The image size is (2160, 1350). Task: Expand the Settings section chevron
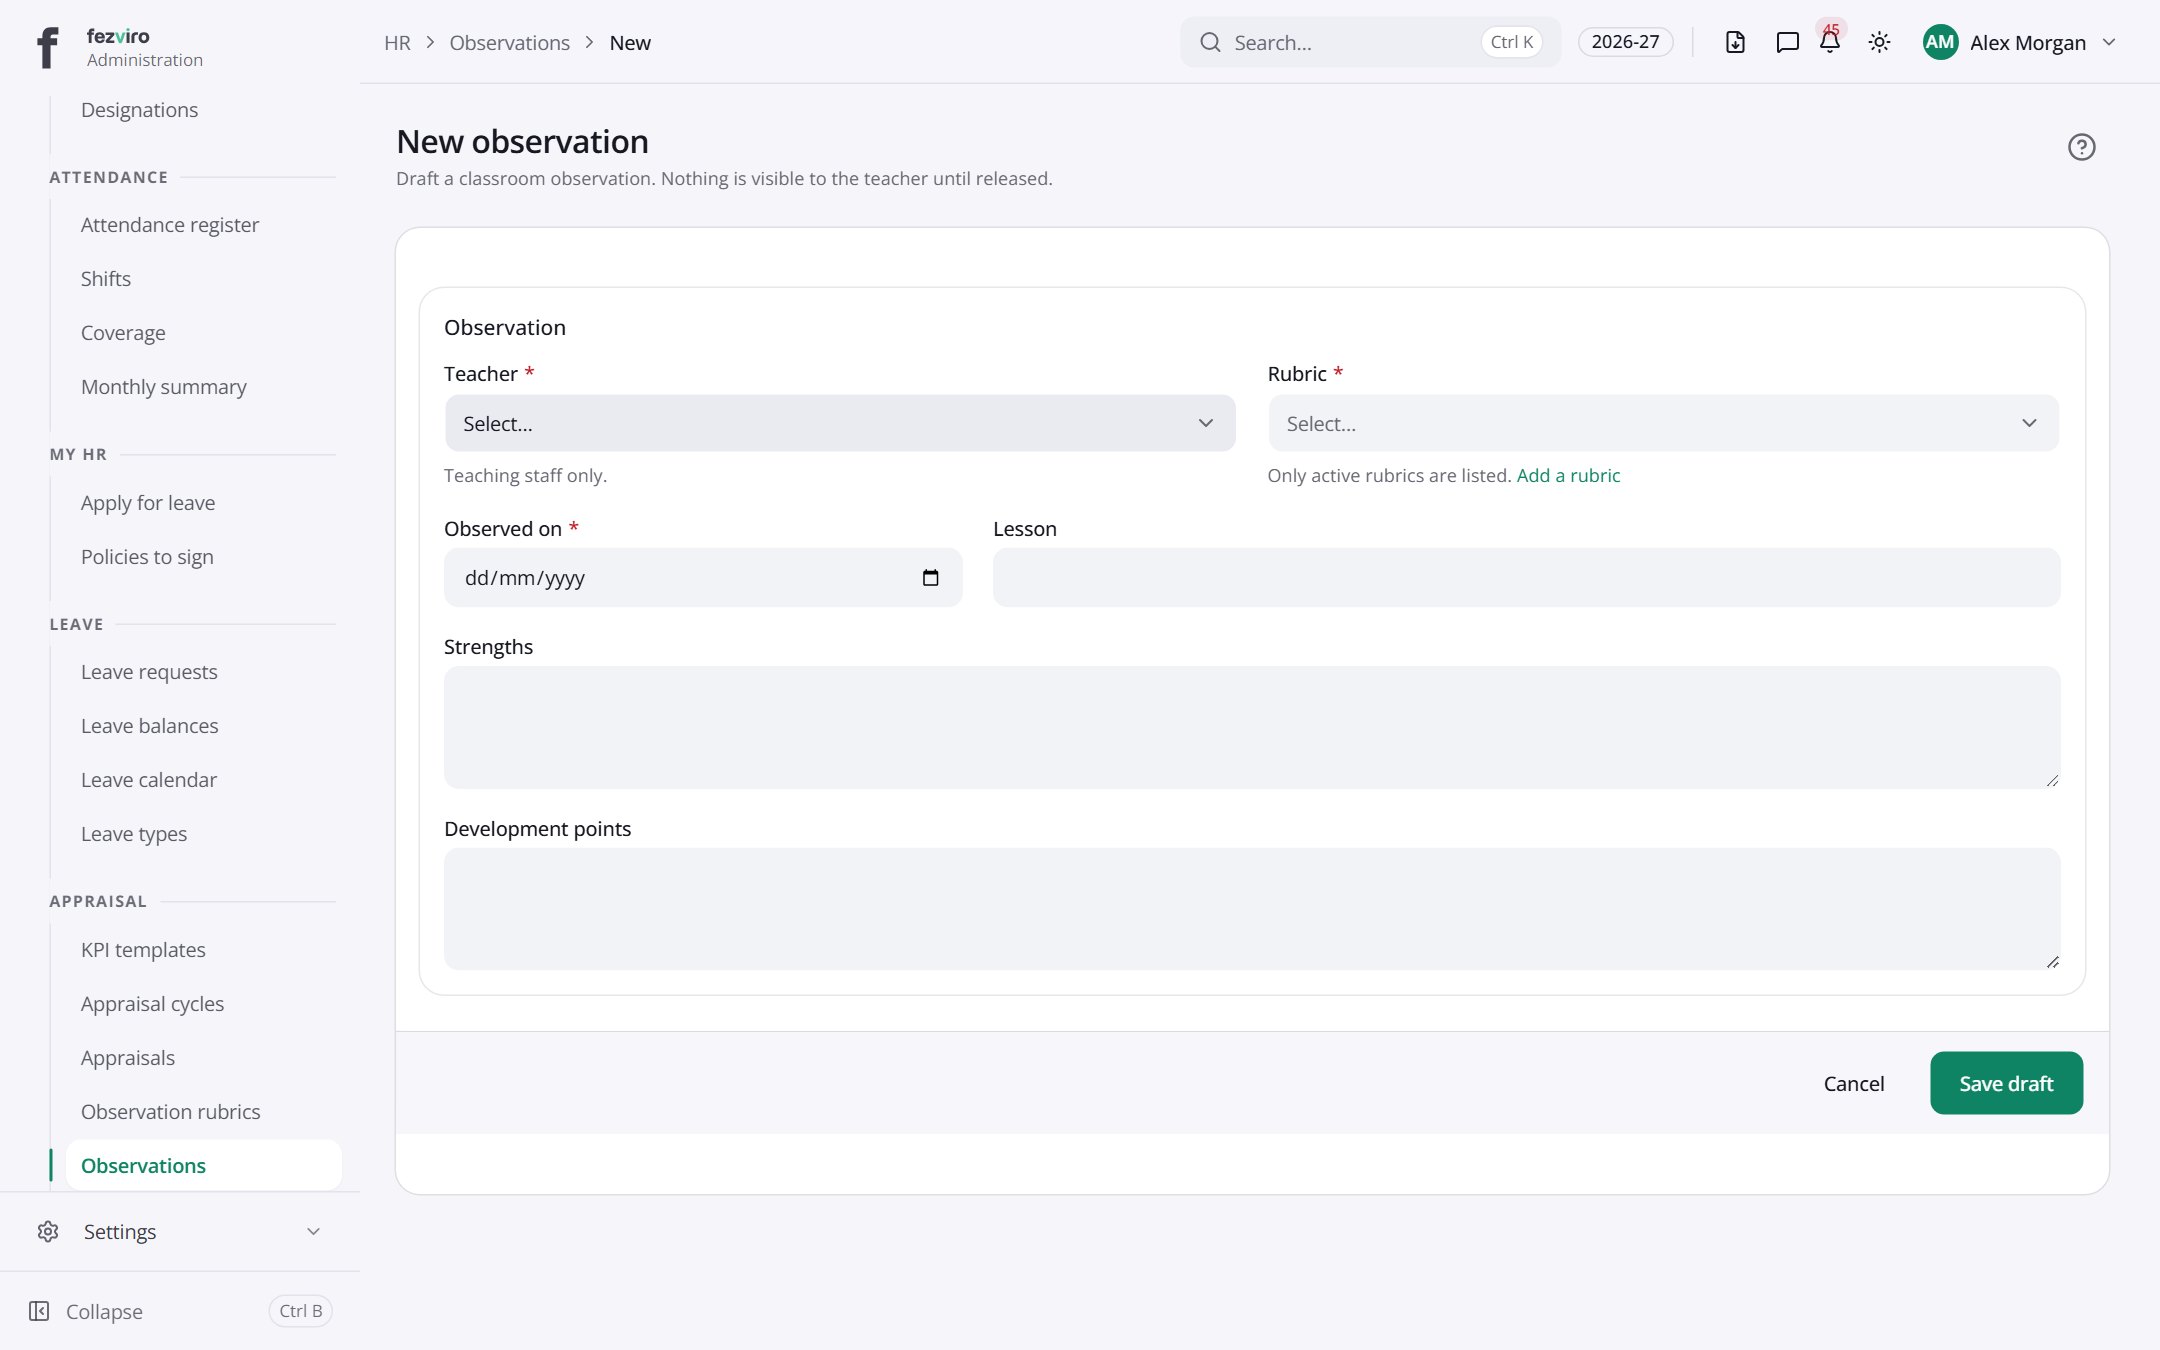pos(313,1231)
